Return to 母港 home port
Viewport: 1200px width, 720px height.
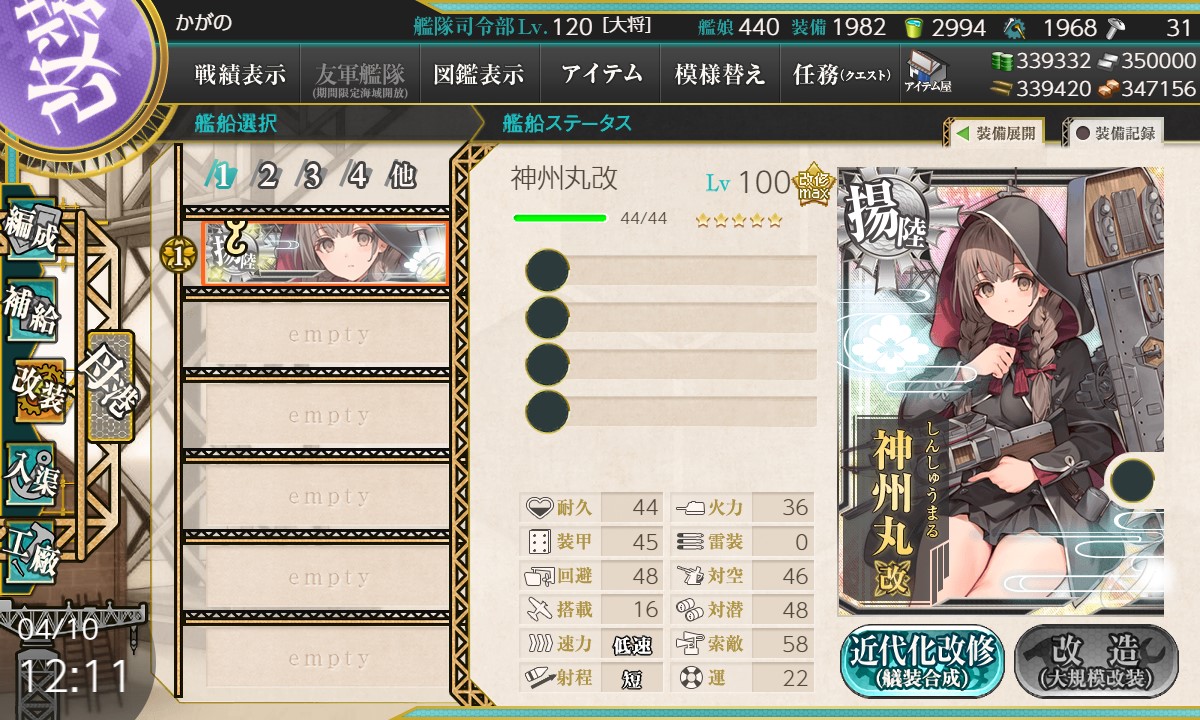[x=110, y=386]
